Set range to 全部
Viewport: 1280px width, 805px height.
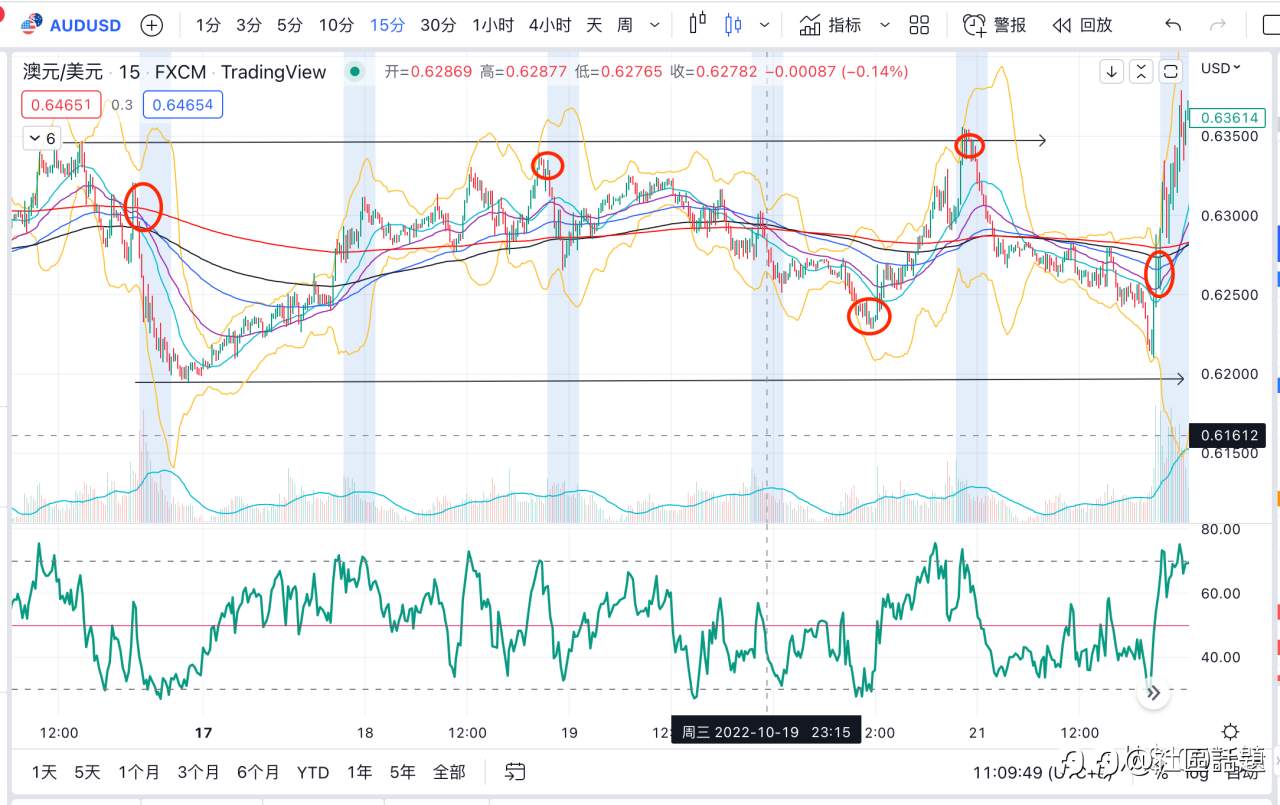(449, 772)
